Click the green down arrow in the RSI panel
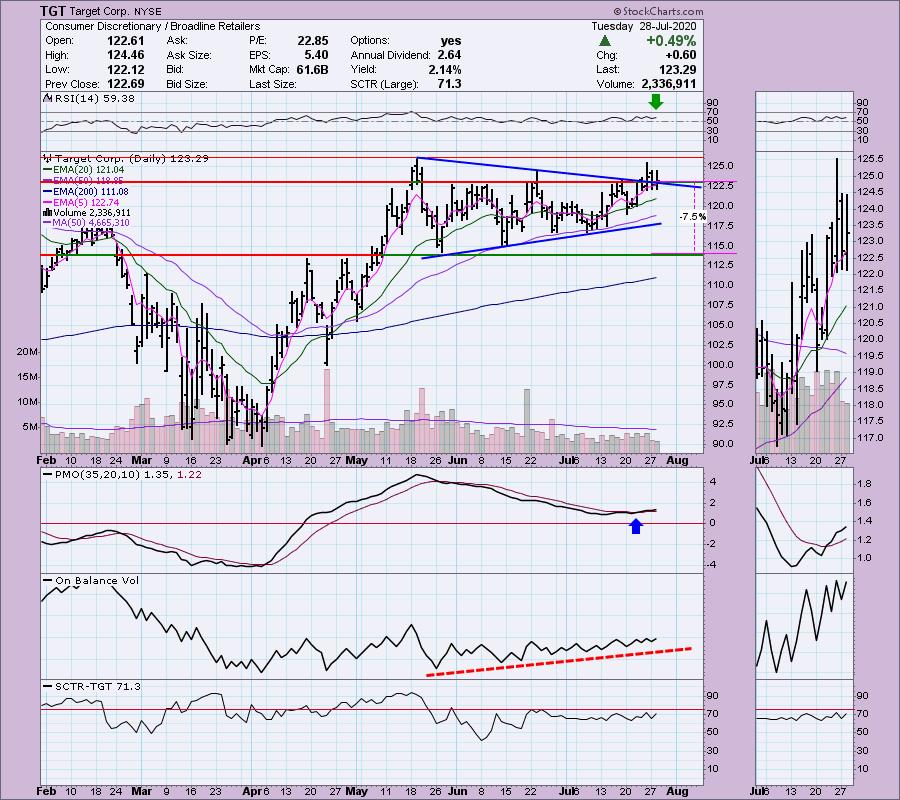Screen dimensions: 900x800 pos(655,102)
